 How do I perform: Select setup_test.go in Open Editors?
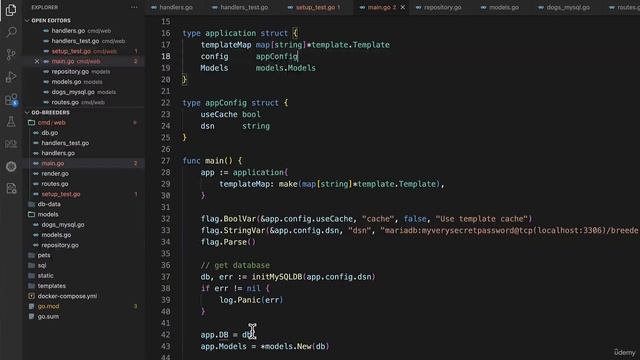coord(84,51)
